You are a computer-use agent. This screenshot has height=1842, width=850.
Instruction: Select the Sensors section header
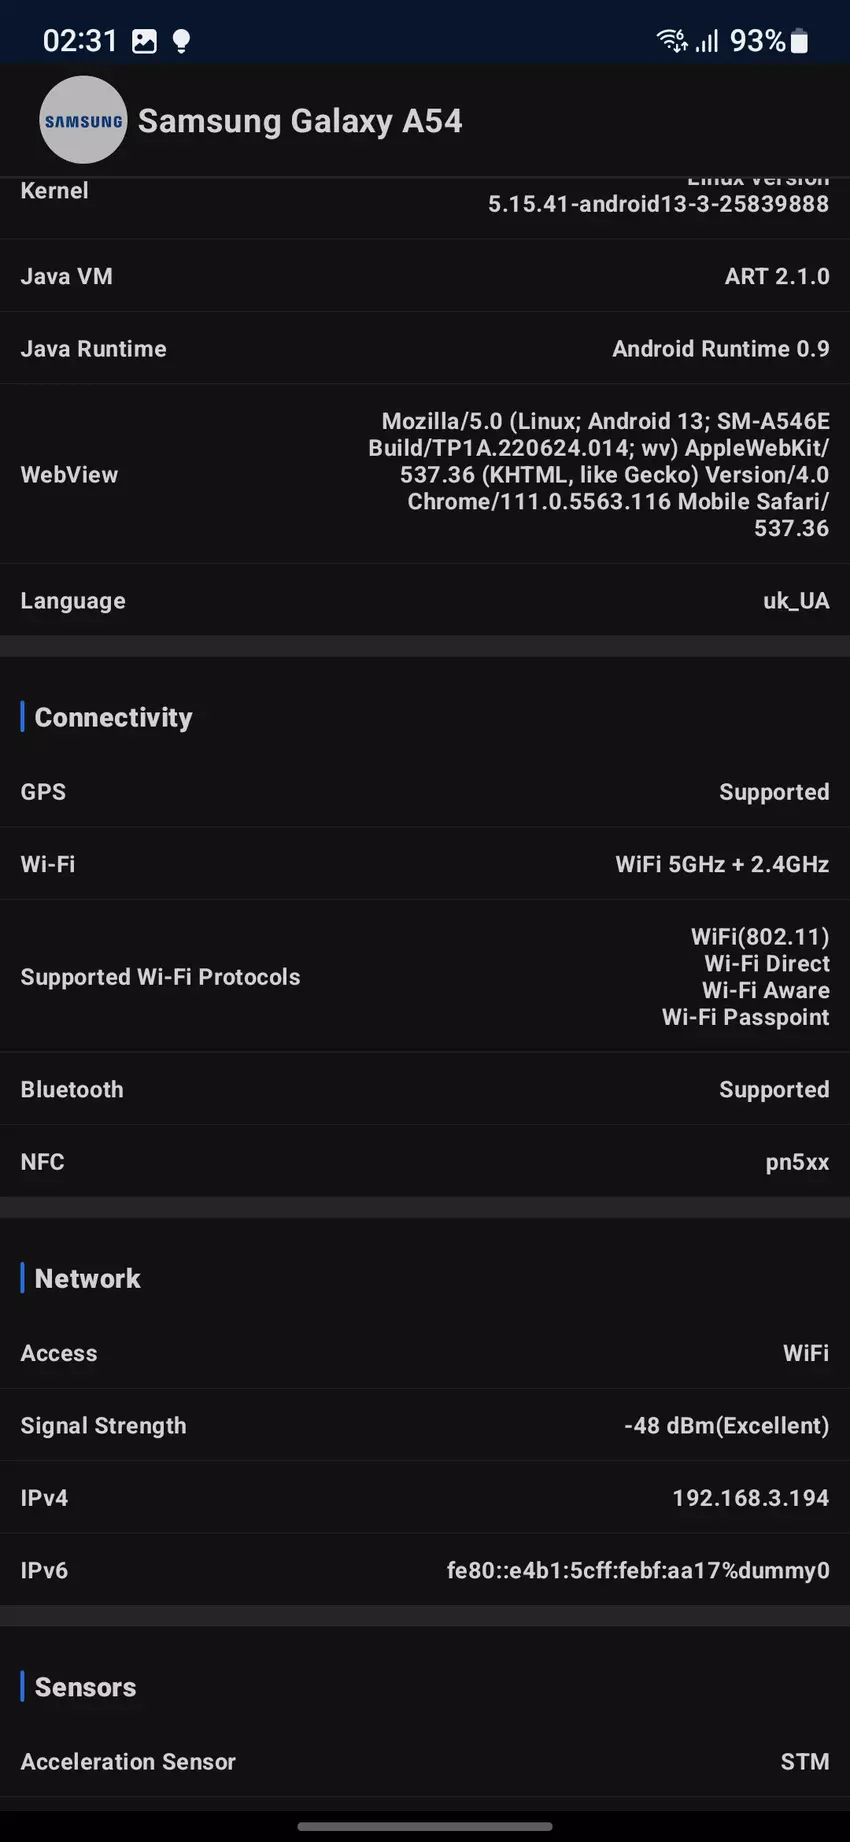pos(85,1688)
